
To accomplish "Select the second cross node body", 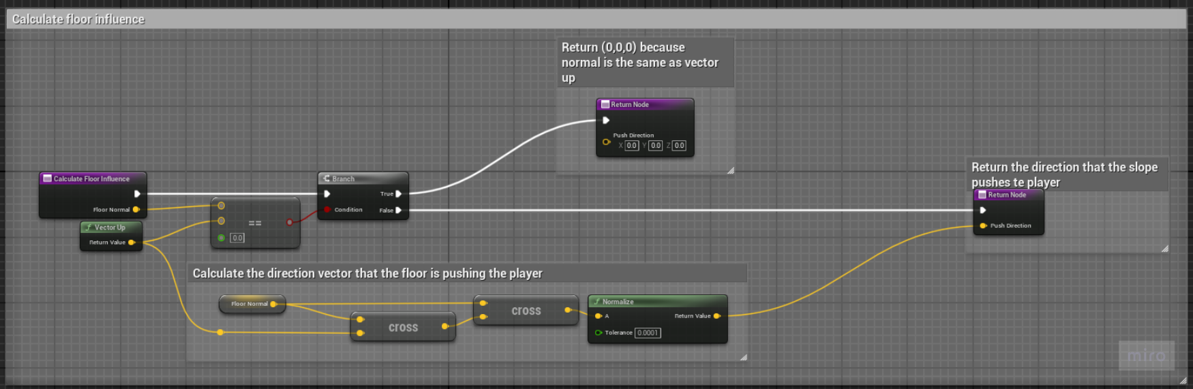I will coord(526,311).
